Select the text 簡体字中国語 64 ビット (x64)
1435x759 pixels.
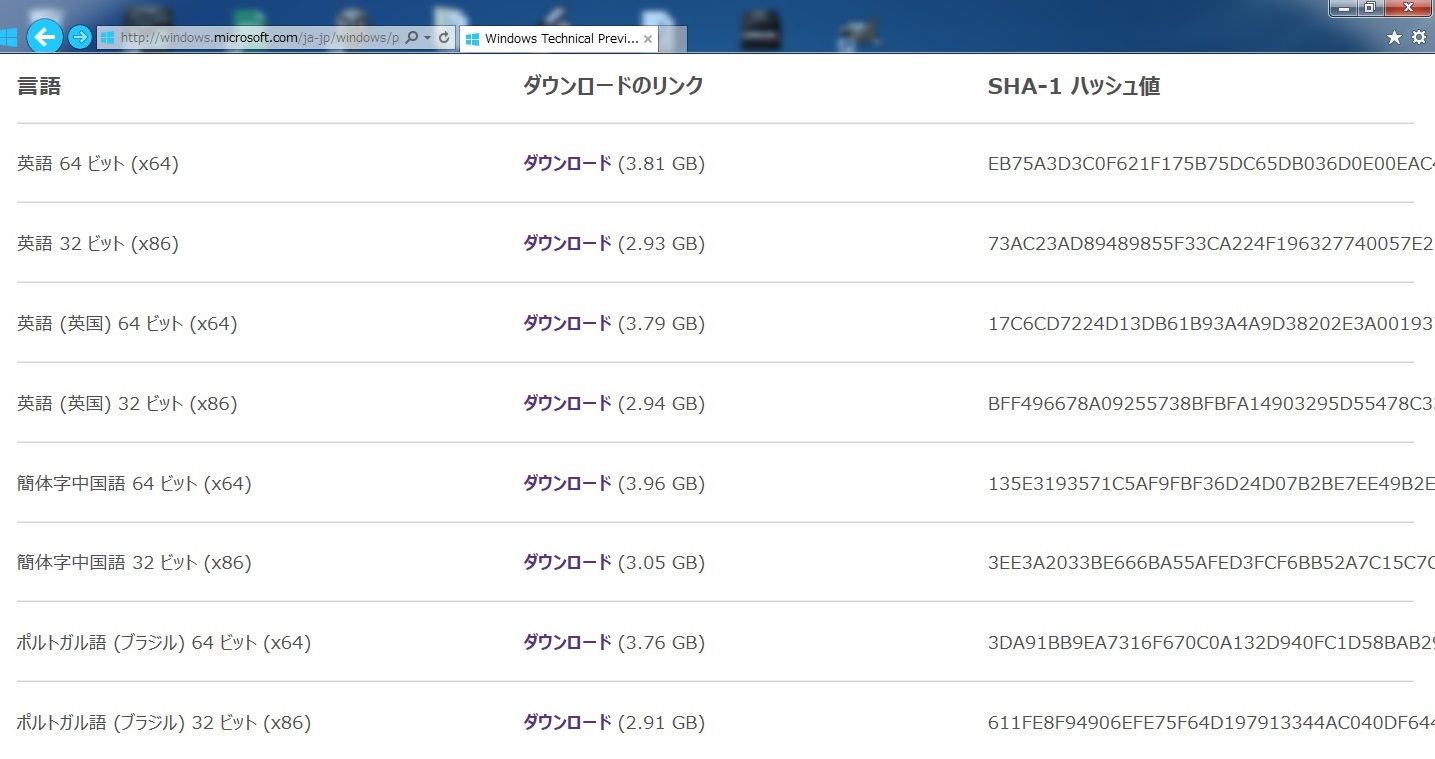(x=134, y=483)
